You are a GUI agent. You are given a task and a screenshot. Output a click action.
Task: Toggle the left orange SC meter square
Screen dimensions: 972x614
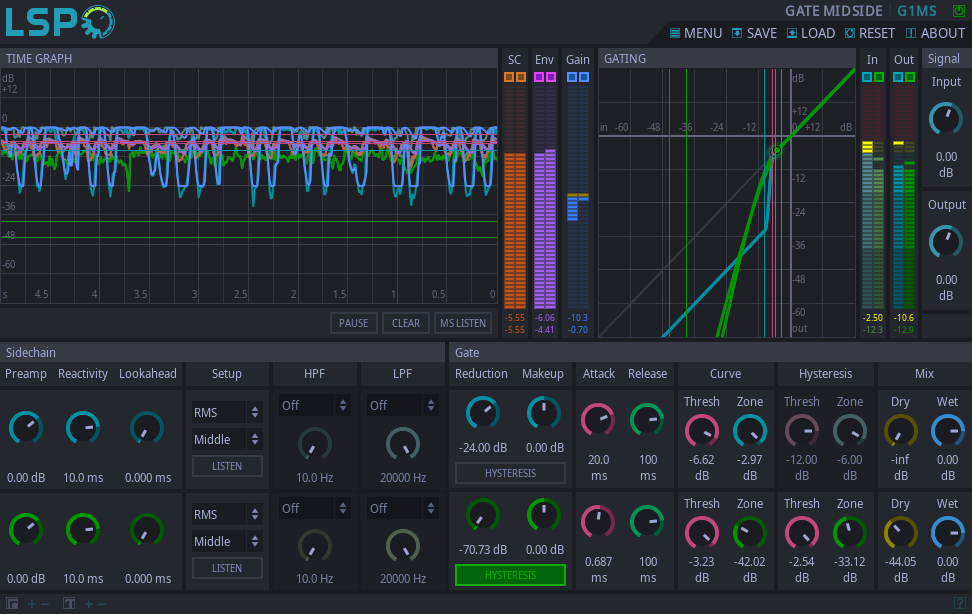tap(509, 77)
